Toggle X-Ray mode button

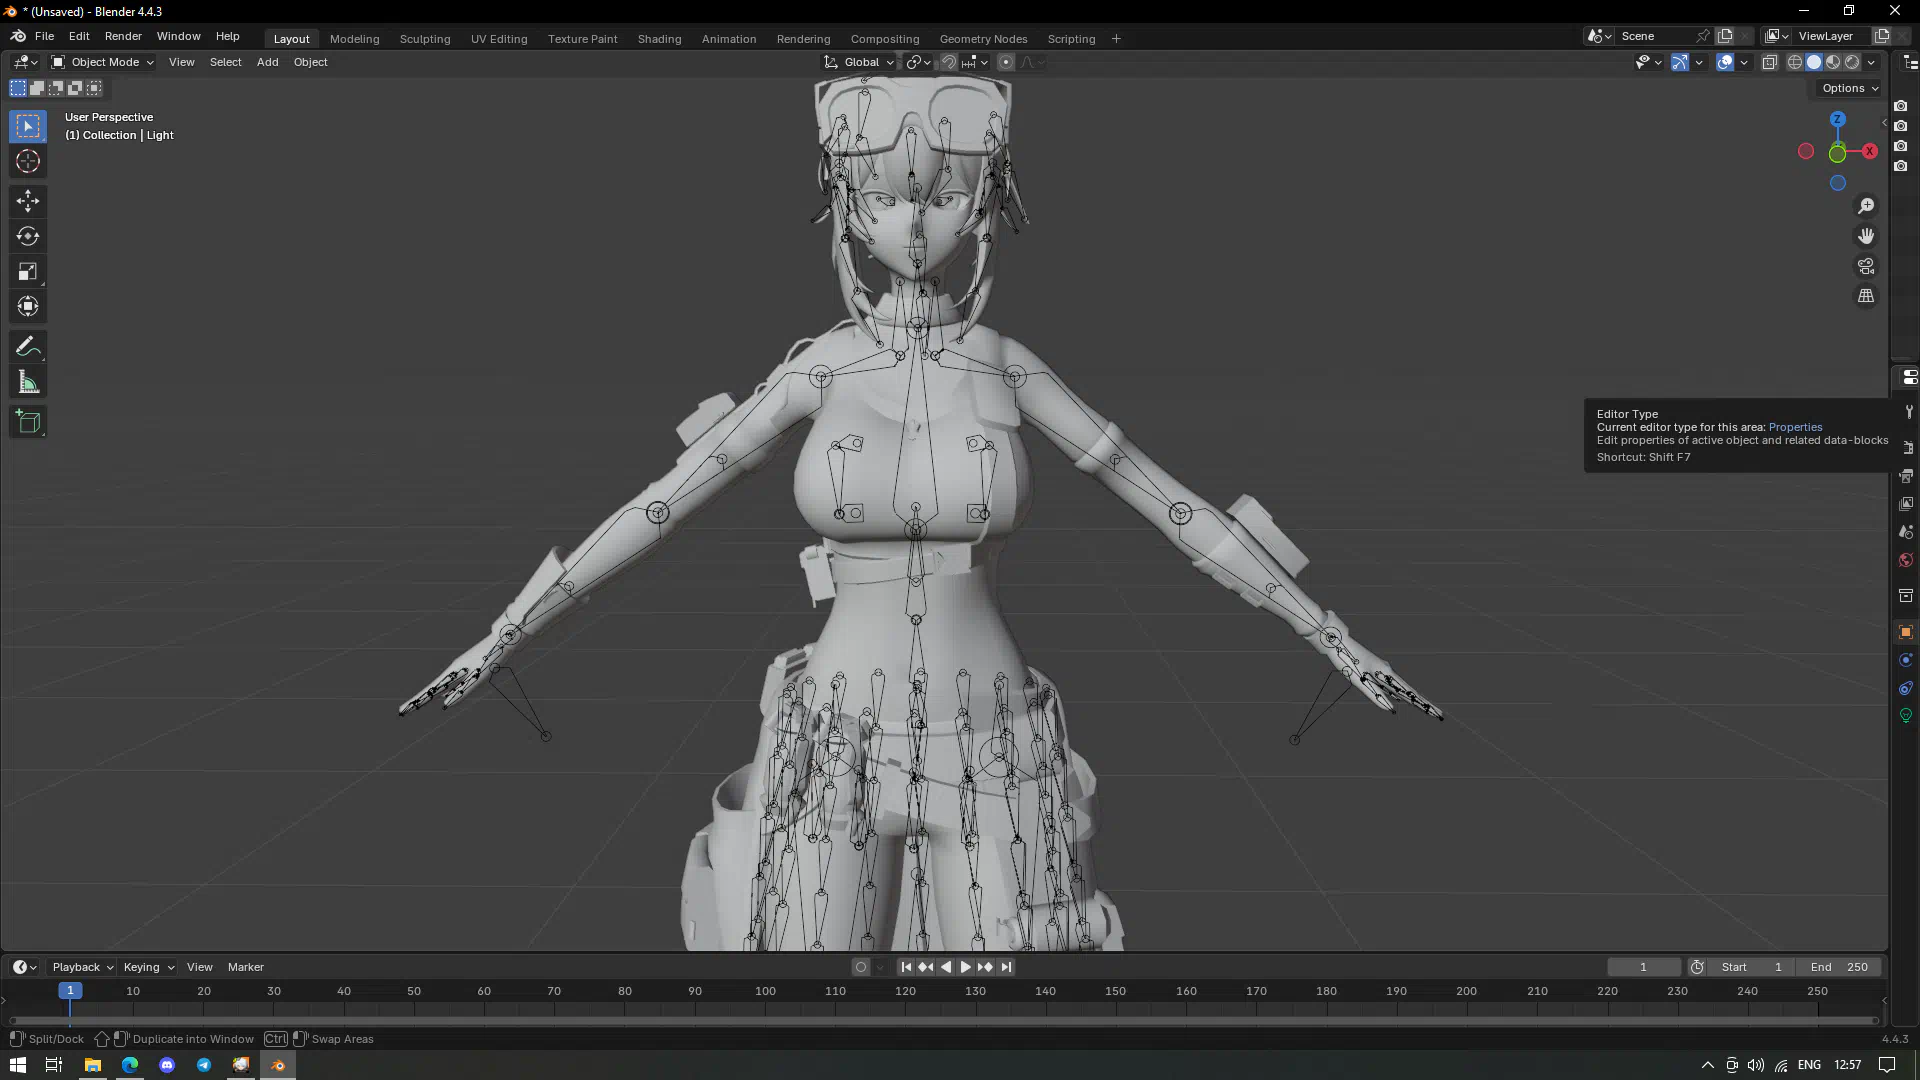coord(1769,62)
